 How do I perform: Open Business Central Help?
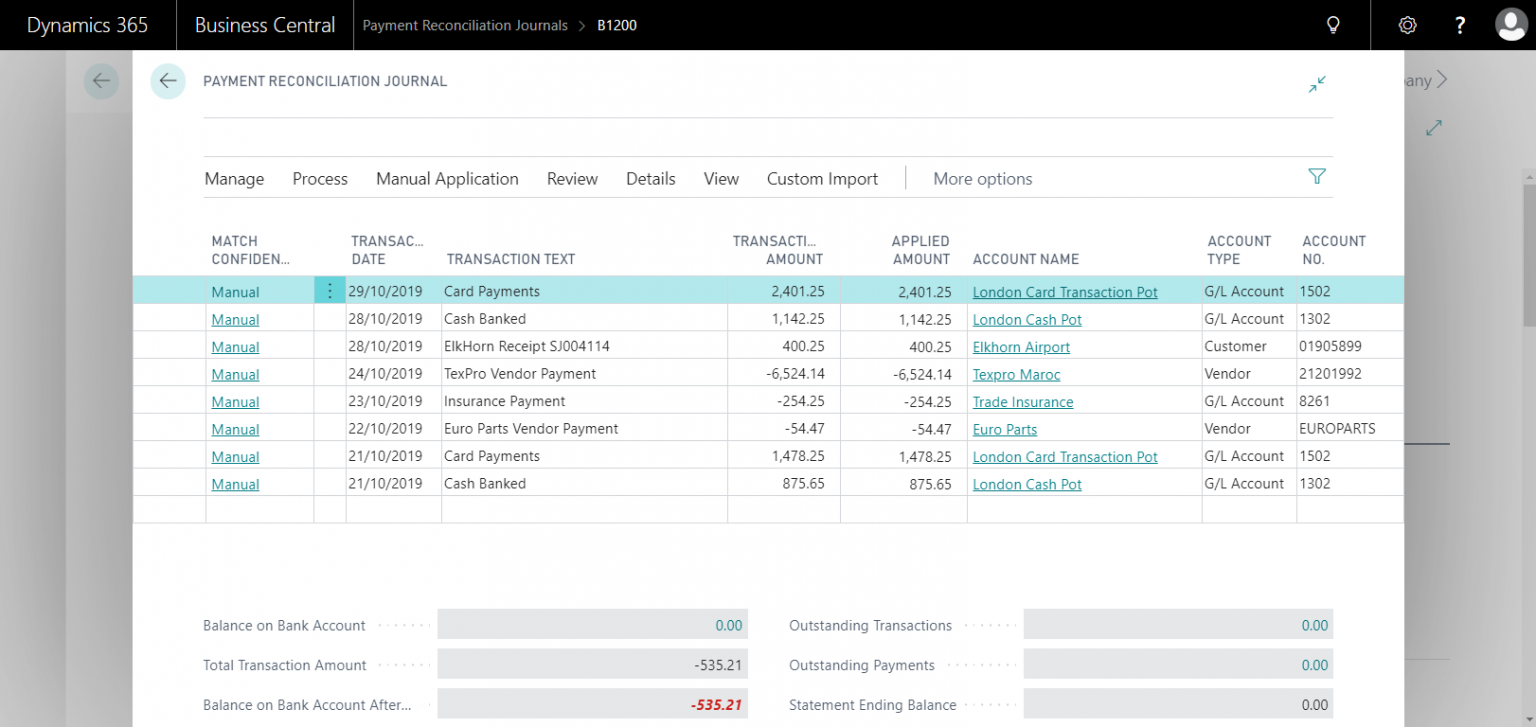1459,25
